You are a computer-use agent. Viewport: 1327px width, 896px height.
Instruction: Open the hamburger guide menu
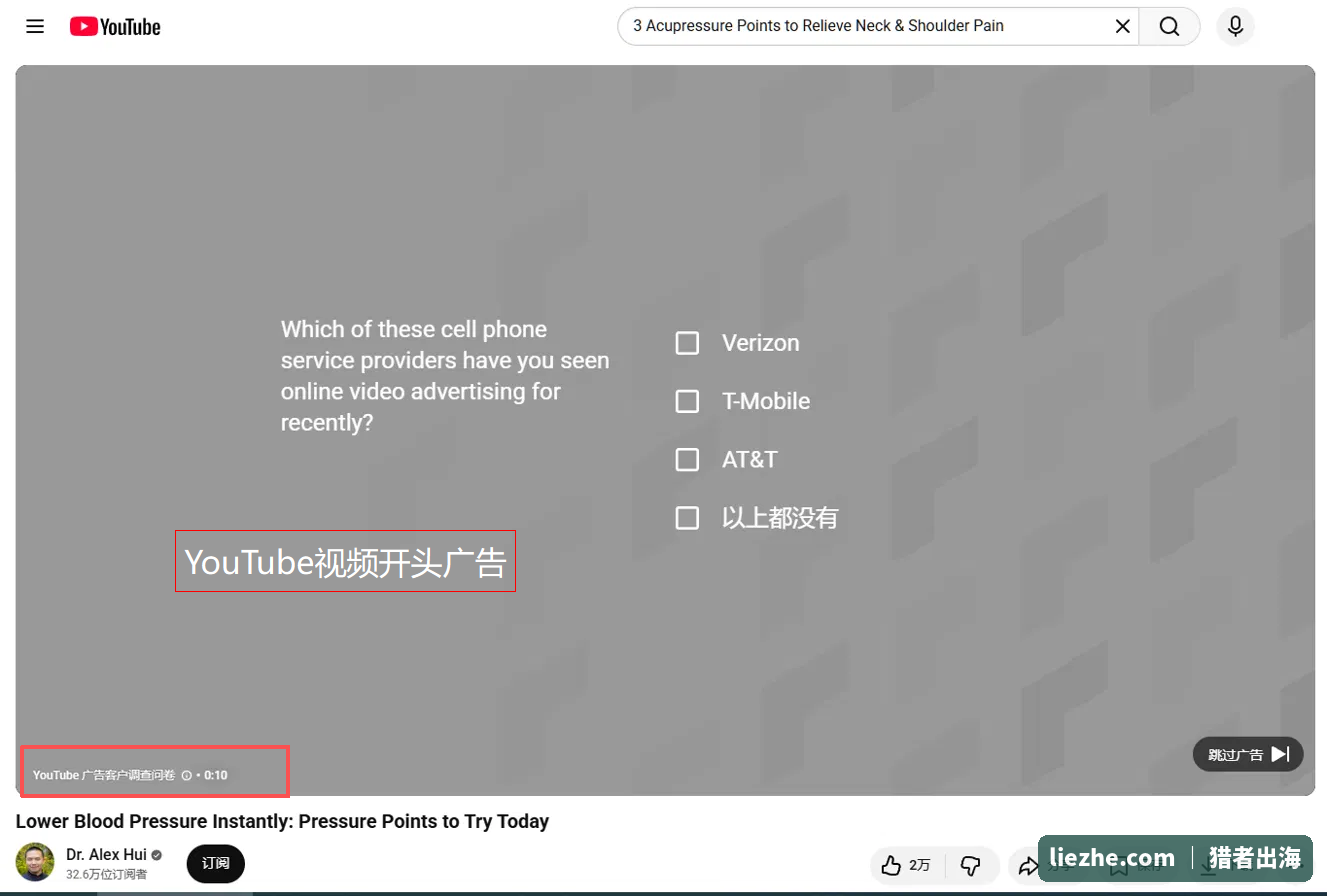tap(35, 27)
